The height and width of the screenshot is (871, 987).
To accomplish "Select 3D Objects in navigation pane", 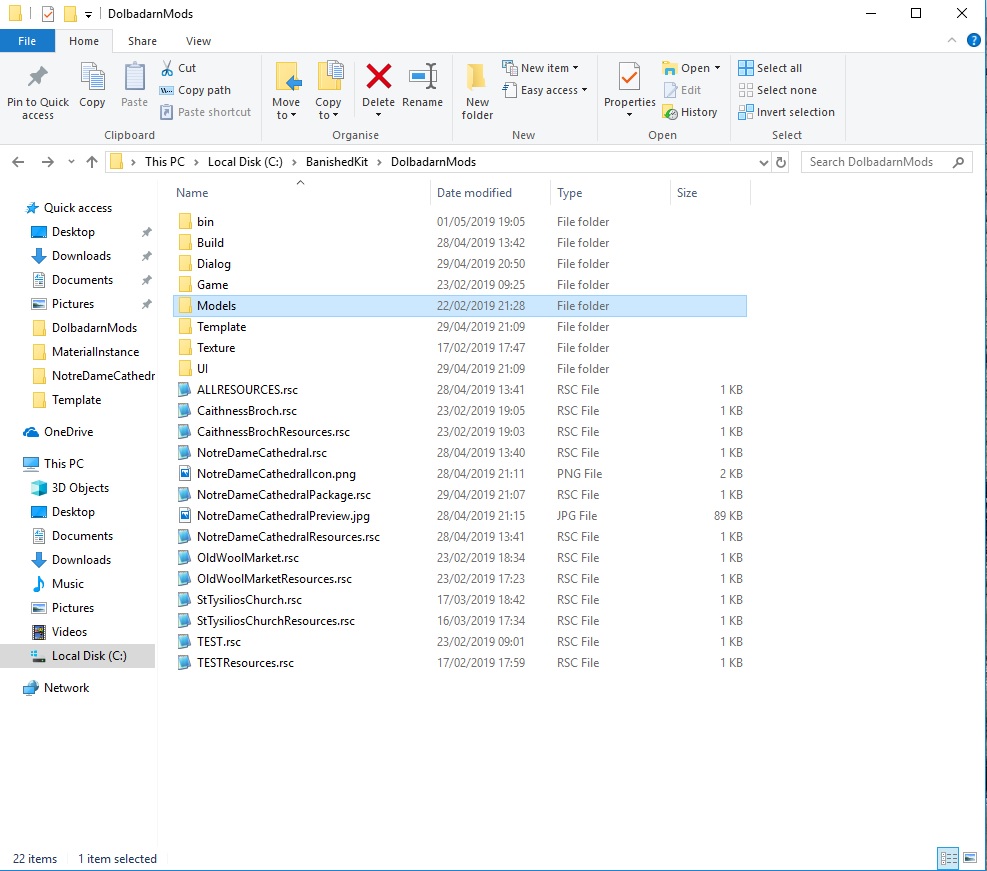I will (x=80, y=488).
